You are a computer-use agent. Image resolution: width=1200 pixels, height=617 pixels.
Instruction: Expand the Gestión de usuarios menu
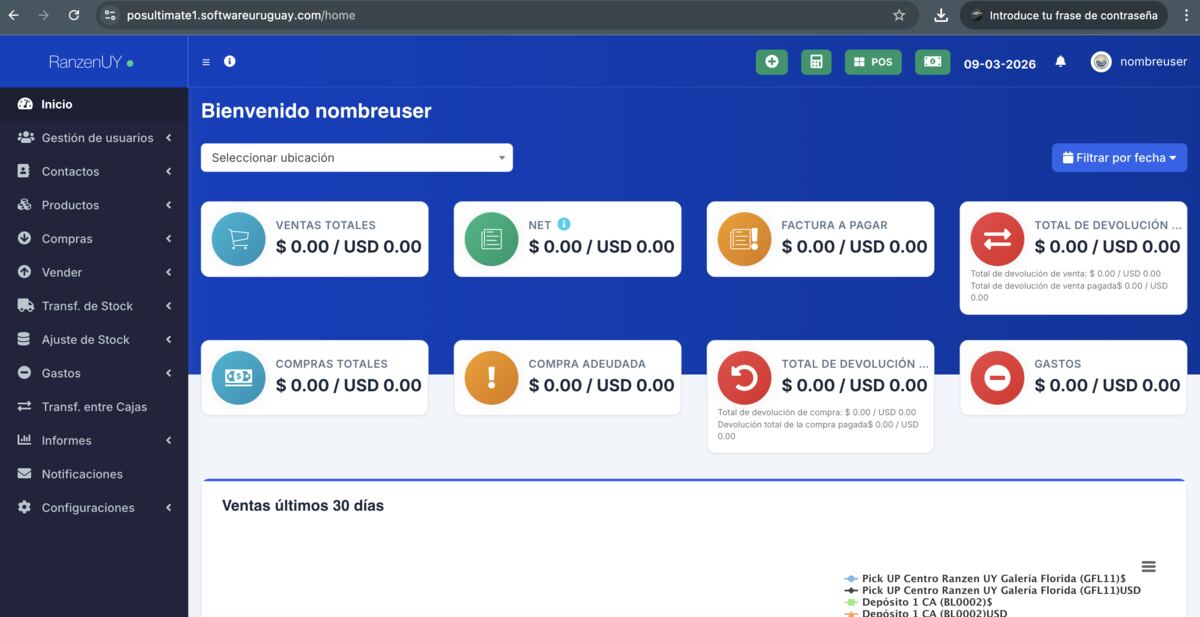point(95,138)
